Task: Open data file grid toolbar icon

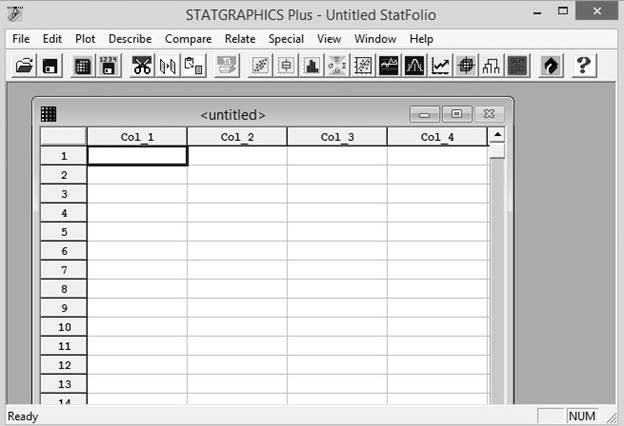Action: [82, 65]
